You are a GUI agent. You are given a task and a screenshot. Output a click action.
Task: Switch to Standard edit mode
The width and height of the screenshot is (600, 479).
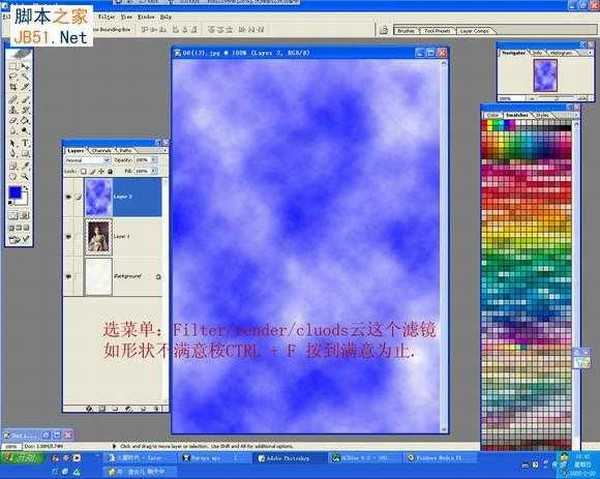click(x=13, y=215)
